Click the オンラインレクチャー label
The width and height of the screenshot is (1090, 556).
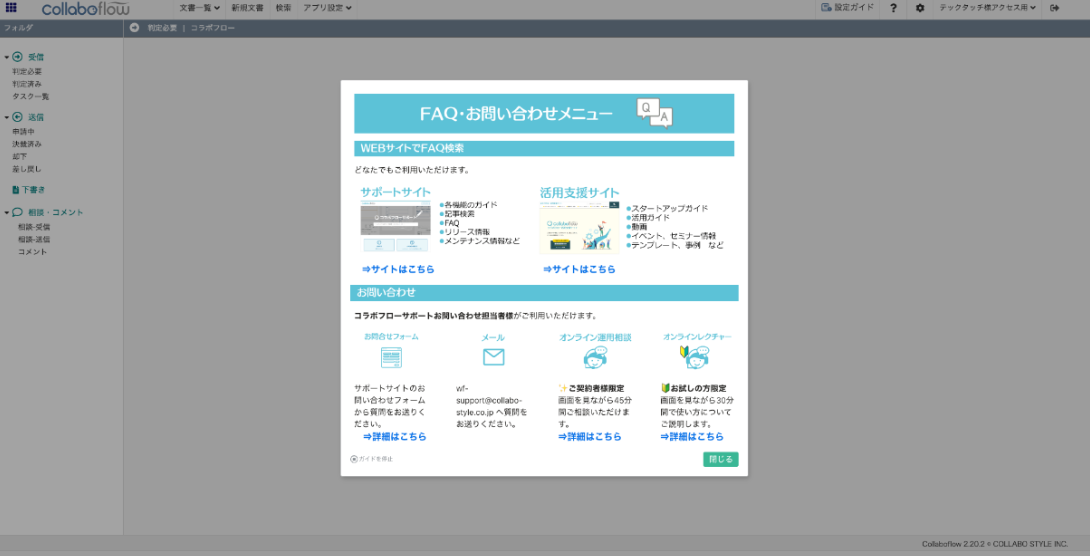[x=697, y=337]
